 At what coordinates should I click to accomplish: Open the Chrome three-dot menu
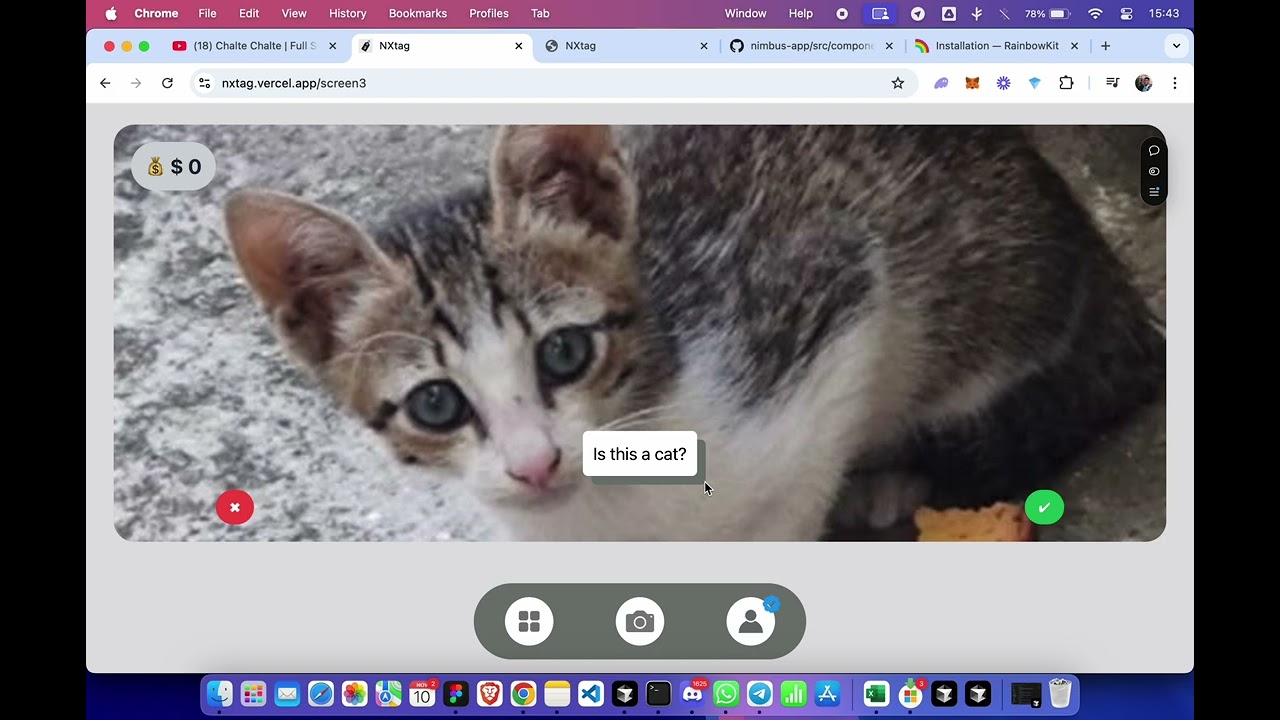tap(1175, 83)
